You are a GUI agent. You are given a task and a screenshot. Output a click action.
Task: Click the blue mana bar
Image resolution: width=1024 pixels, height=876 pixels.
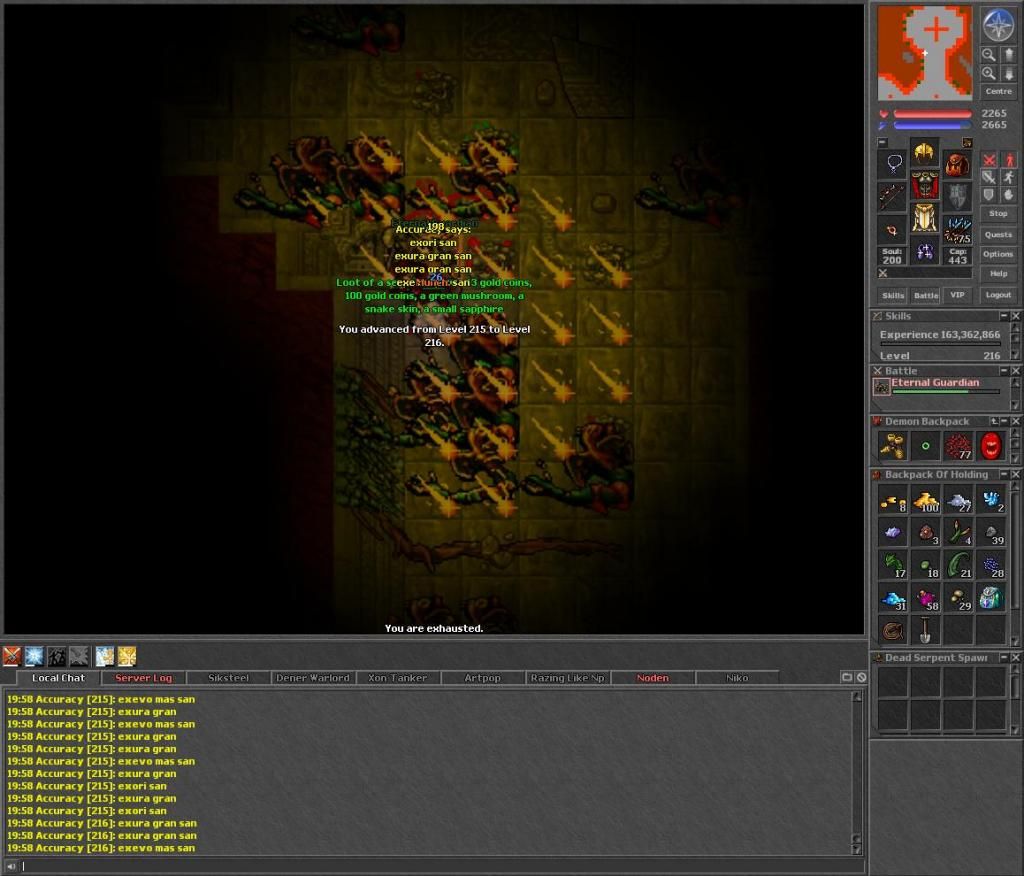[932, 125]
